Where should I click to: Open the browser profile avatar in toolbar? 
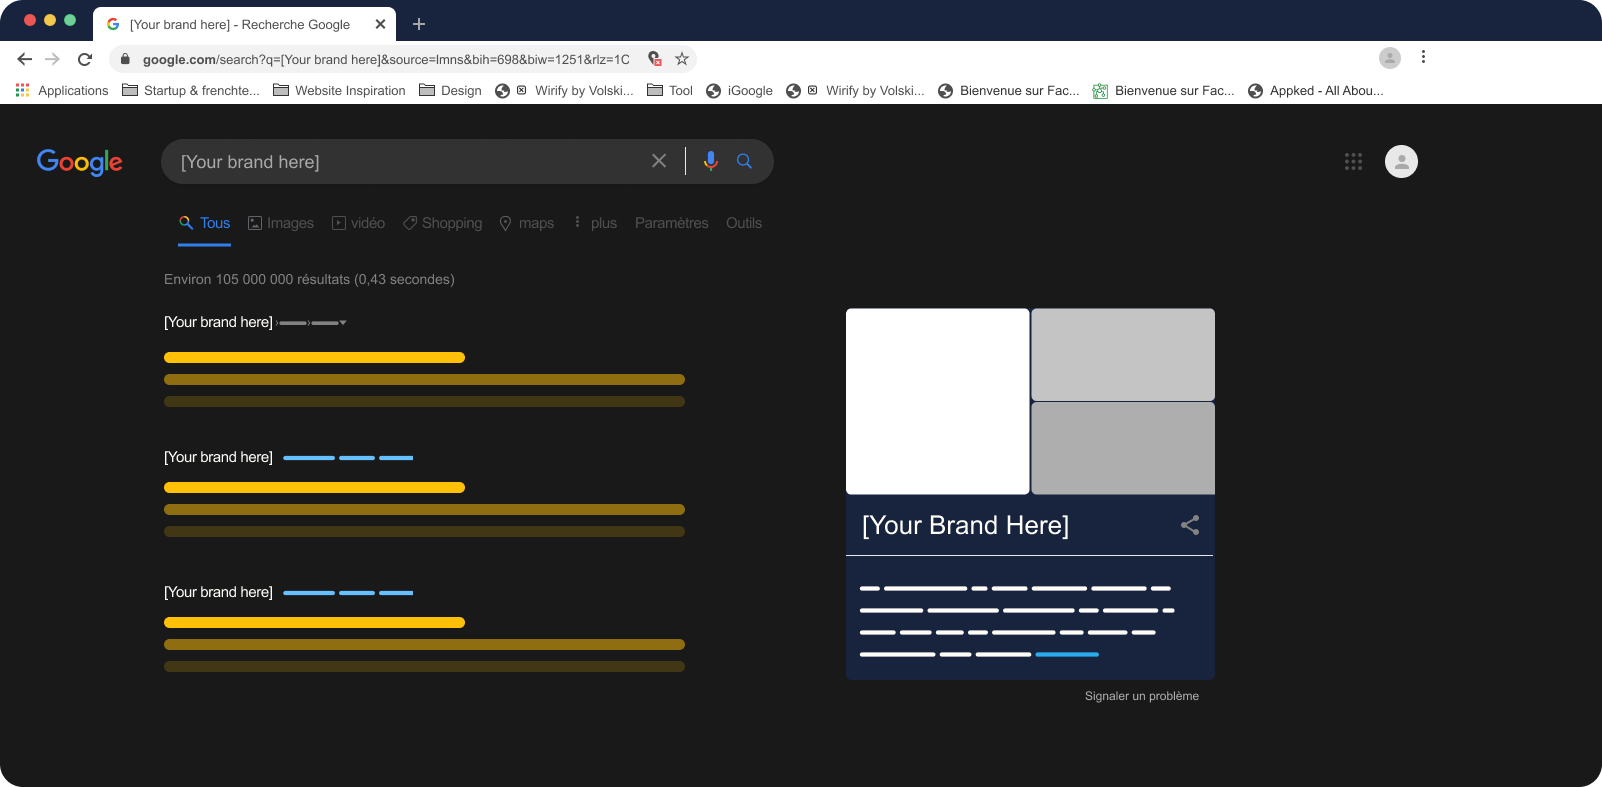point(1390,58)
